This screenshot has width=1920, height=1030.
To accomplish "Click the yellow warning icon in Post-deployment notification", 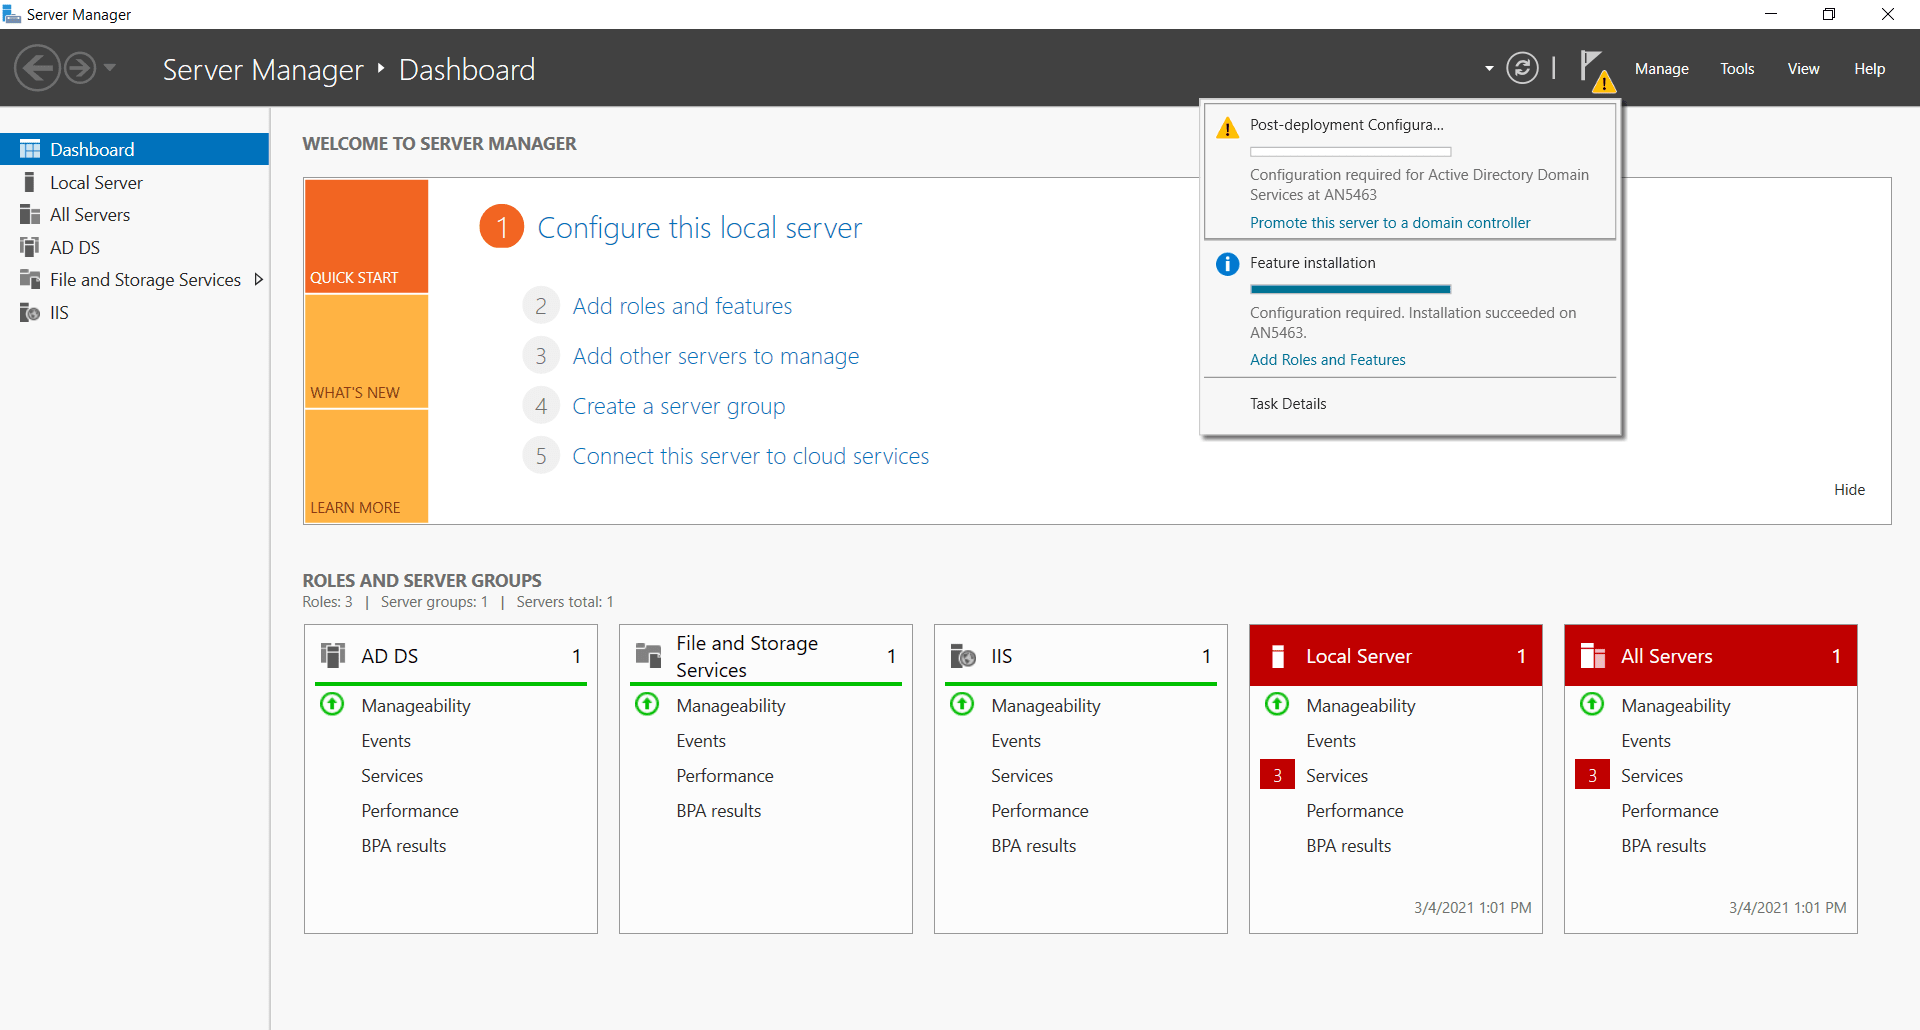I will pos(1227,128).
